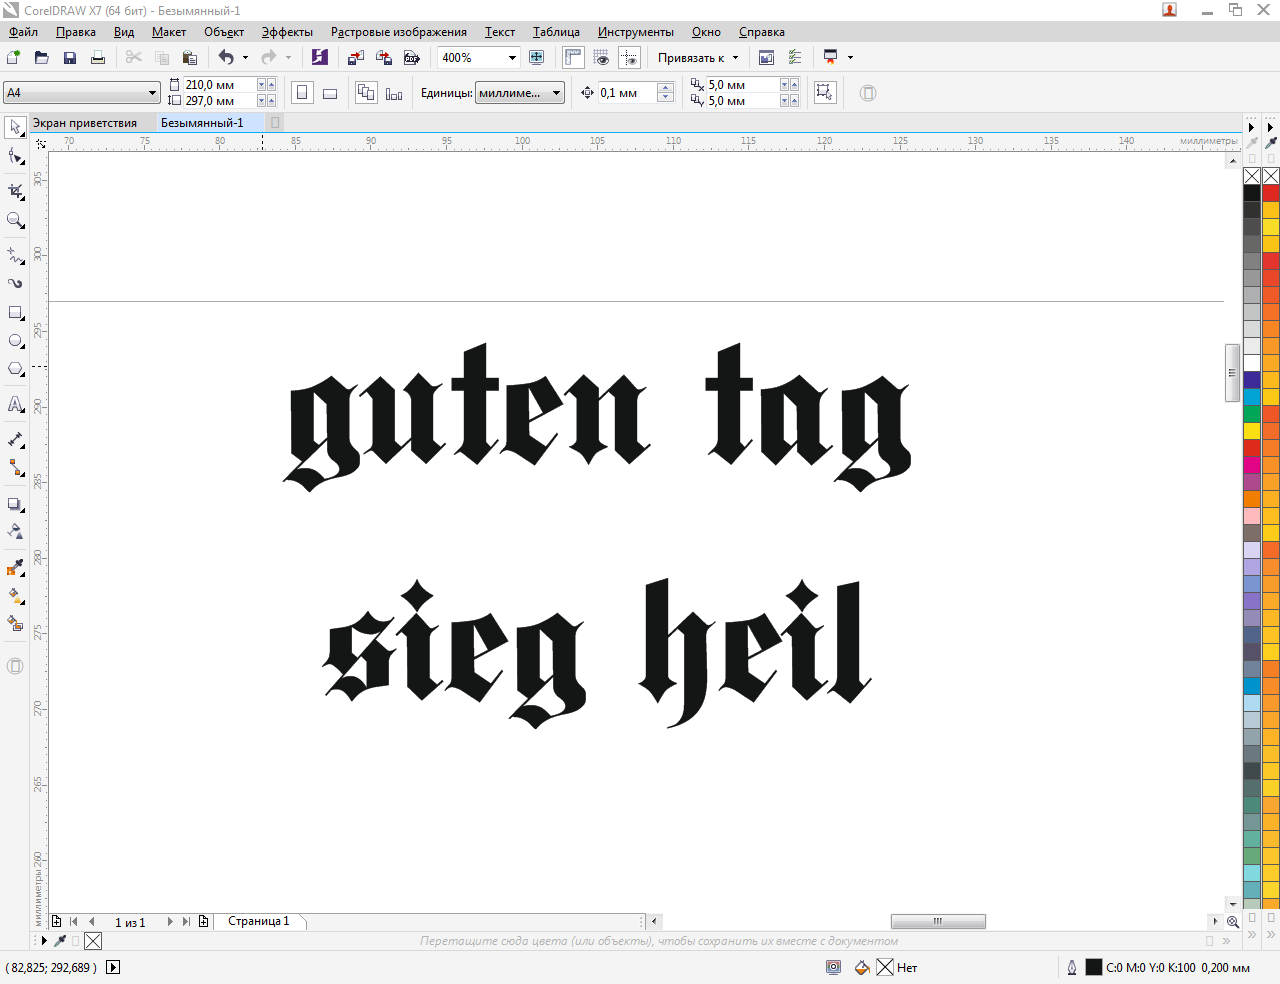Toggle Treat all objects as filled

pyautogui.click(x=824, y=93)
